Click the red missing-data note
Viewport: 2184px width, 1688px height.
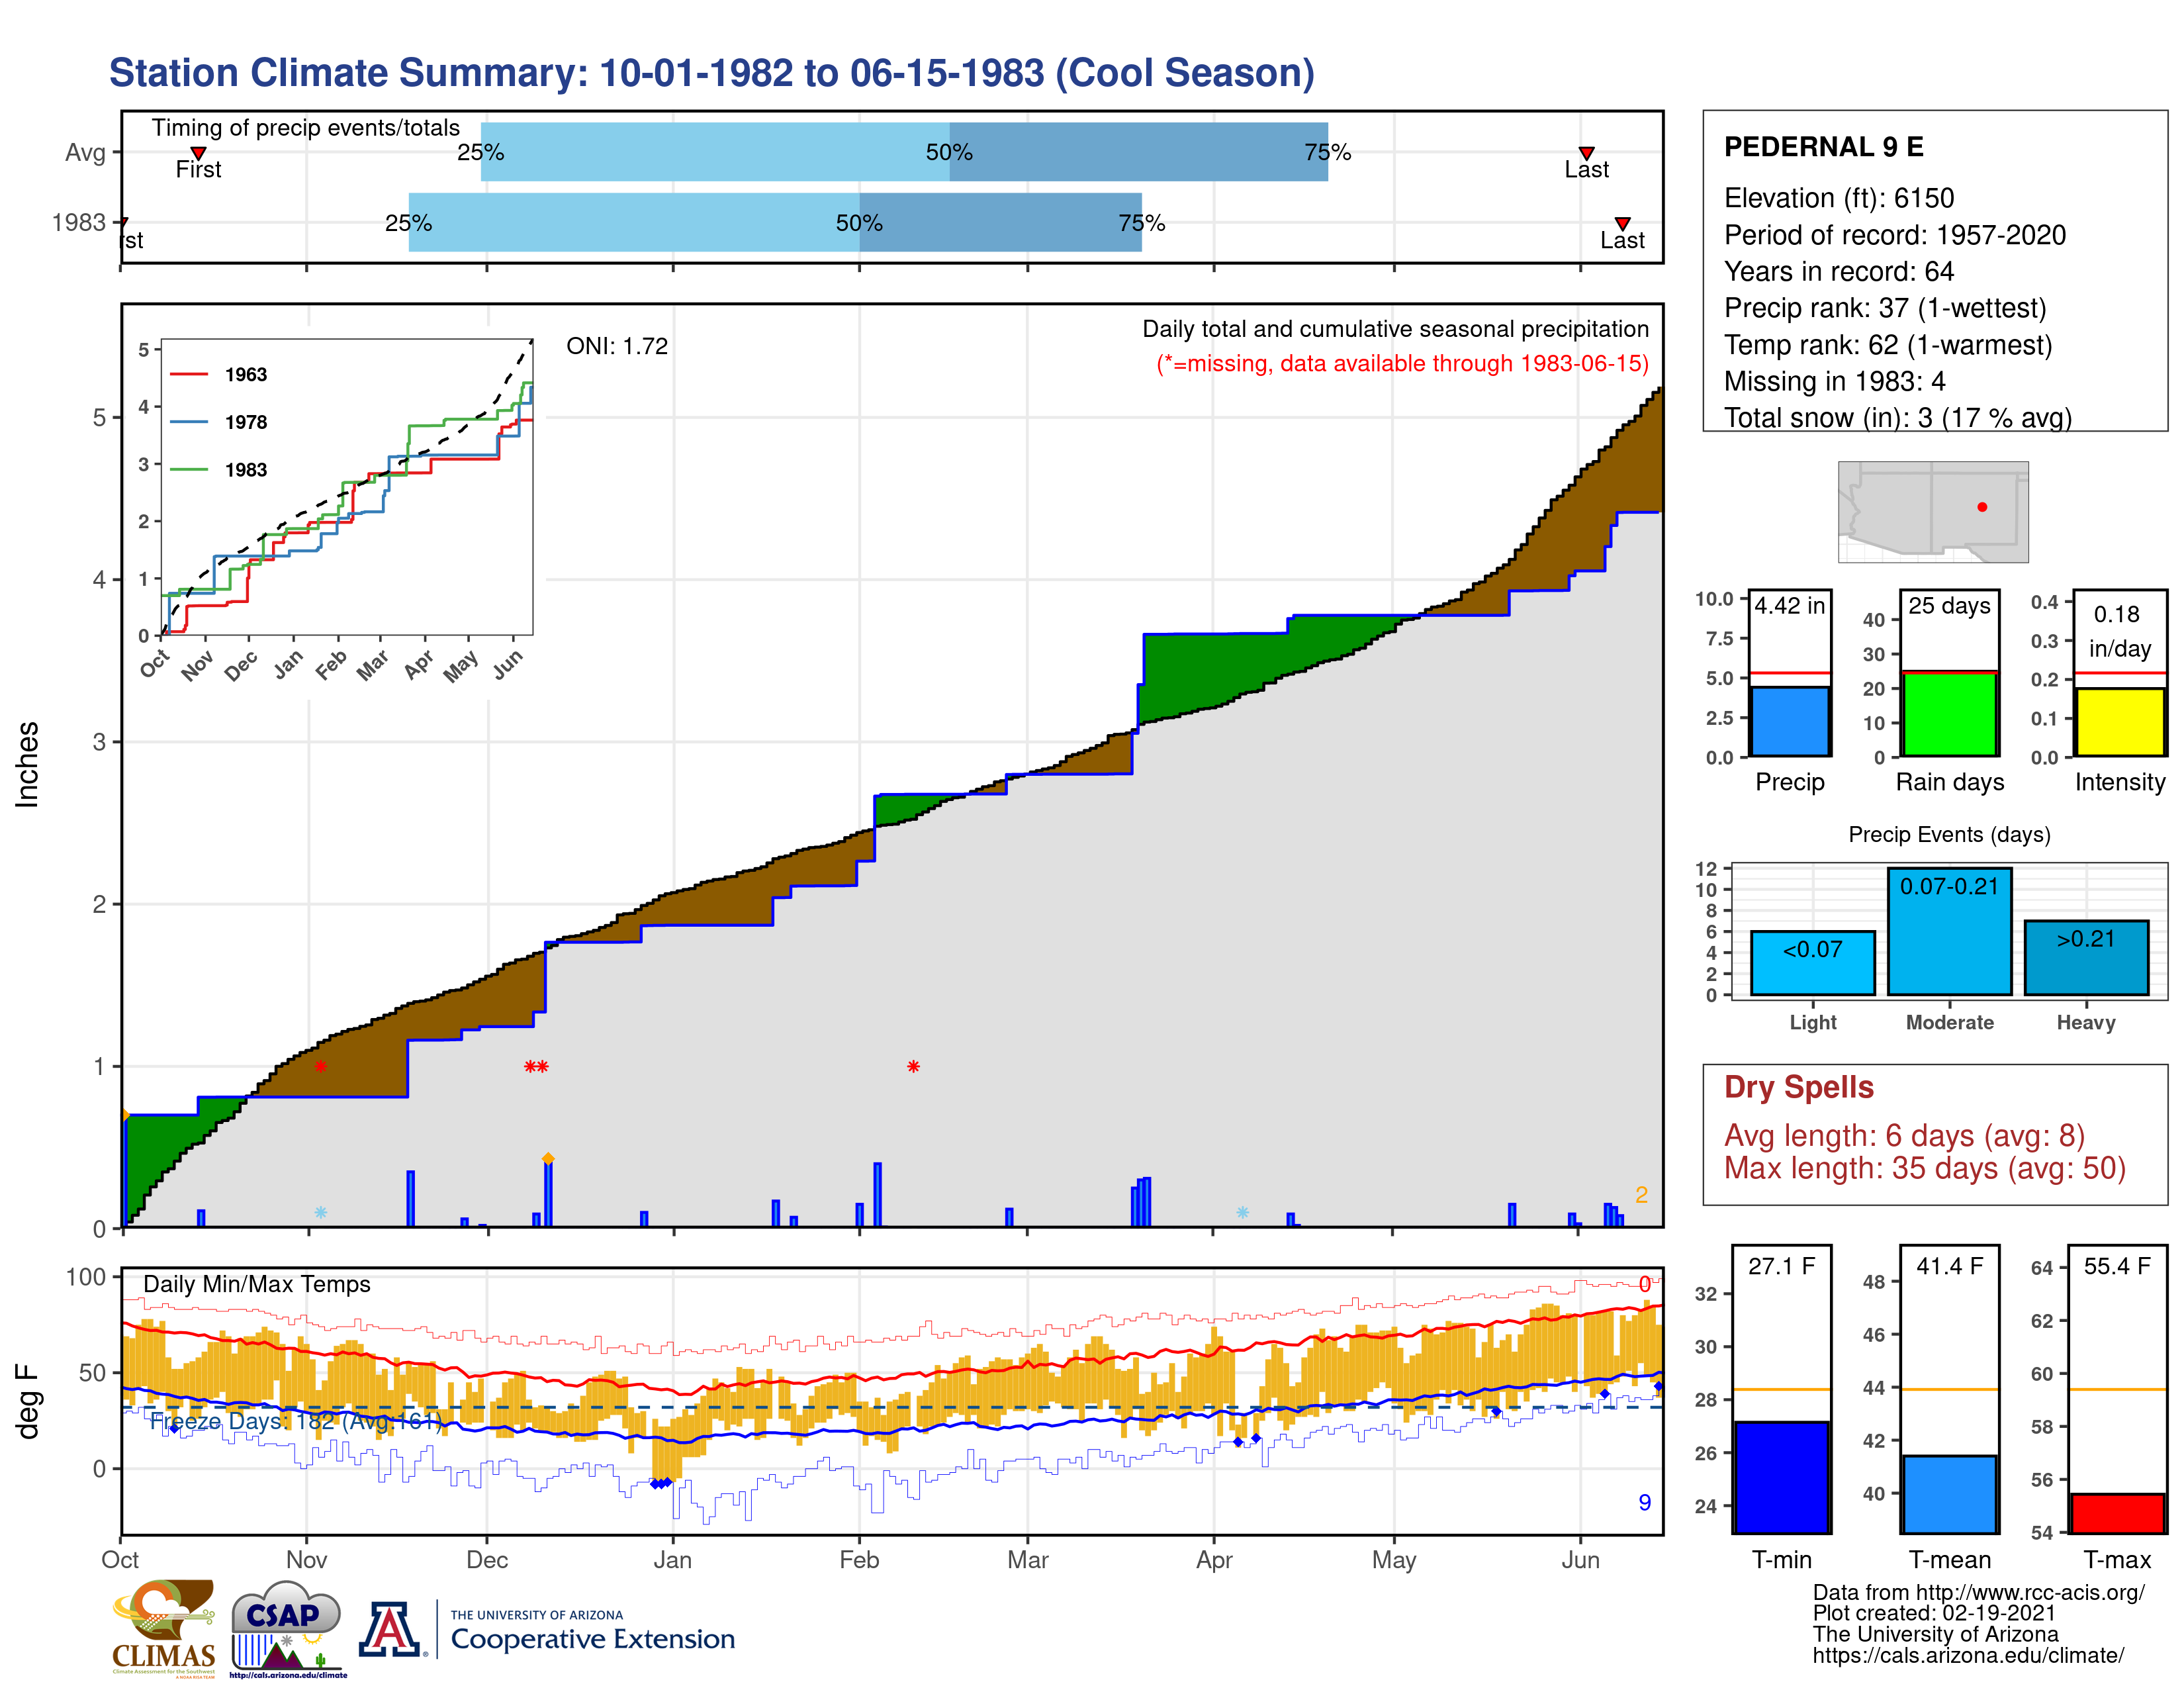(1402, 363)
